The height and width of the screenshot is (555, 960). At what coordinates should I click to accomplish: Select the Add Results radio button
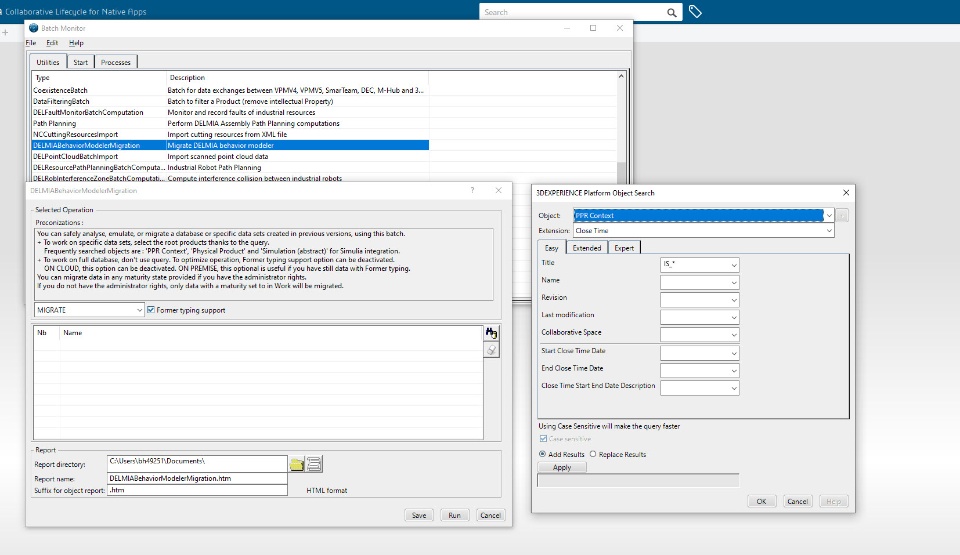542,454
